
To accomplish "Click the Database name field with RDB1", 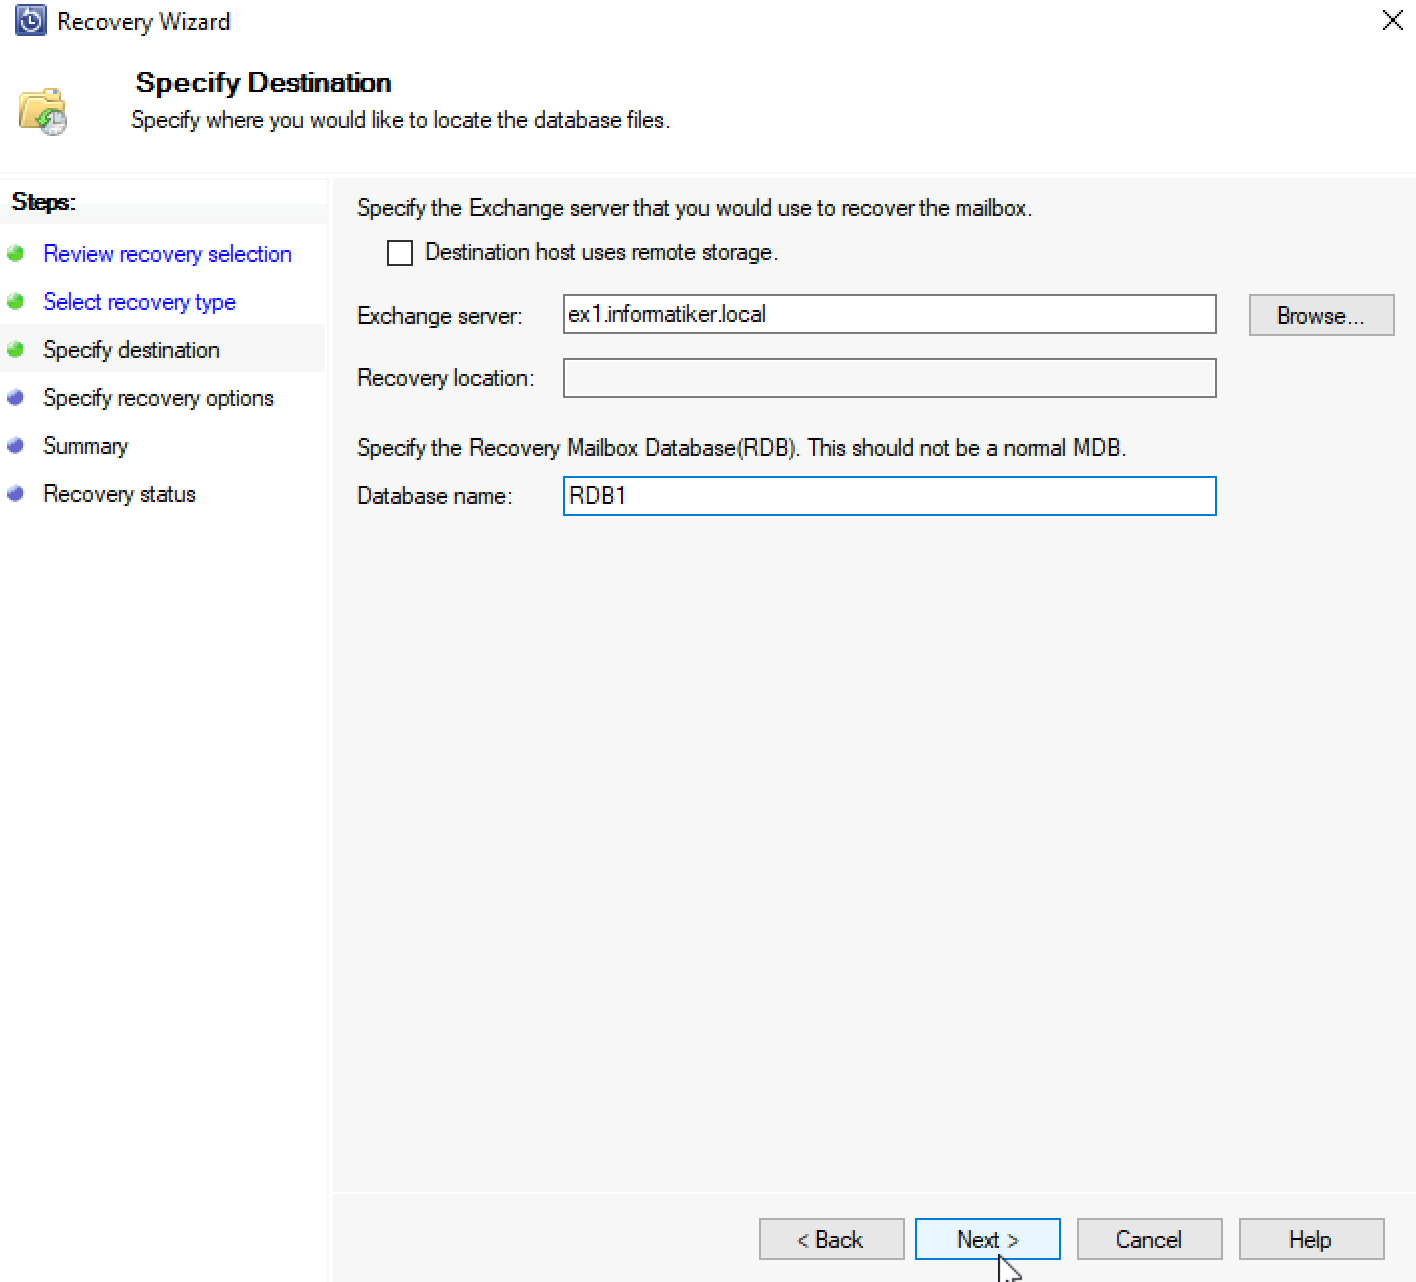I will (889, 496).
